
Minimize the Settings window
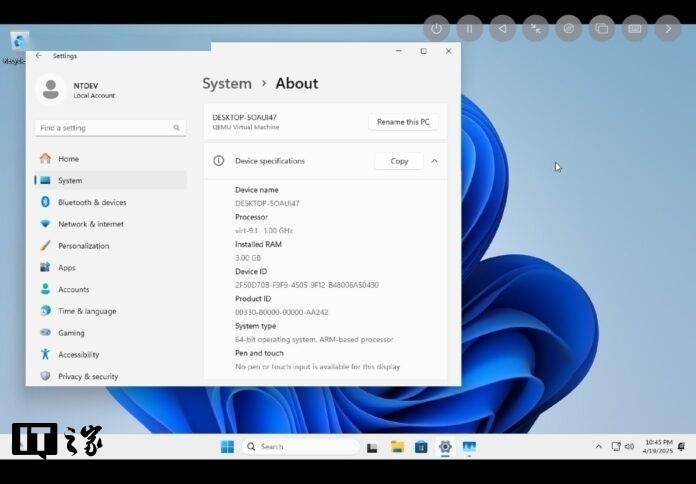[399, 51]
